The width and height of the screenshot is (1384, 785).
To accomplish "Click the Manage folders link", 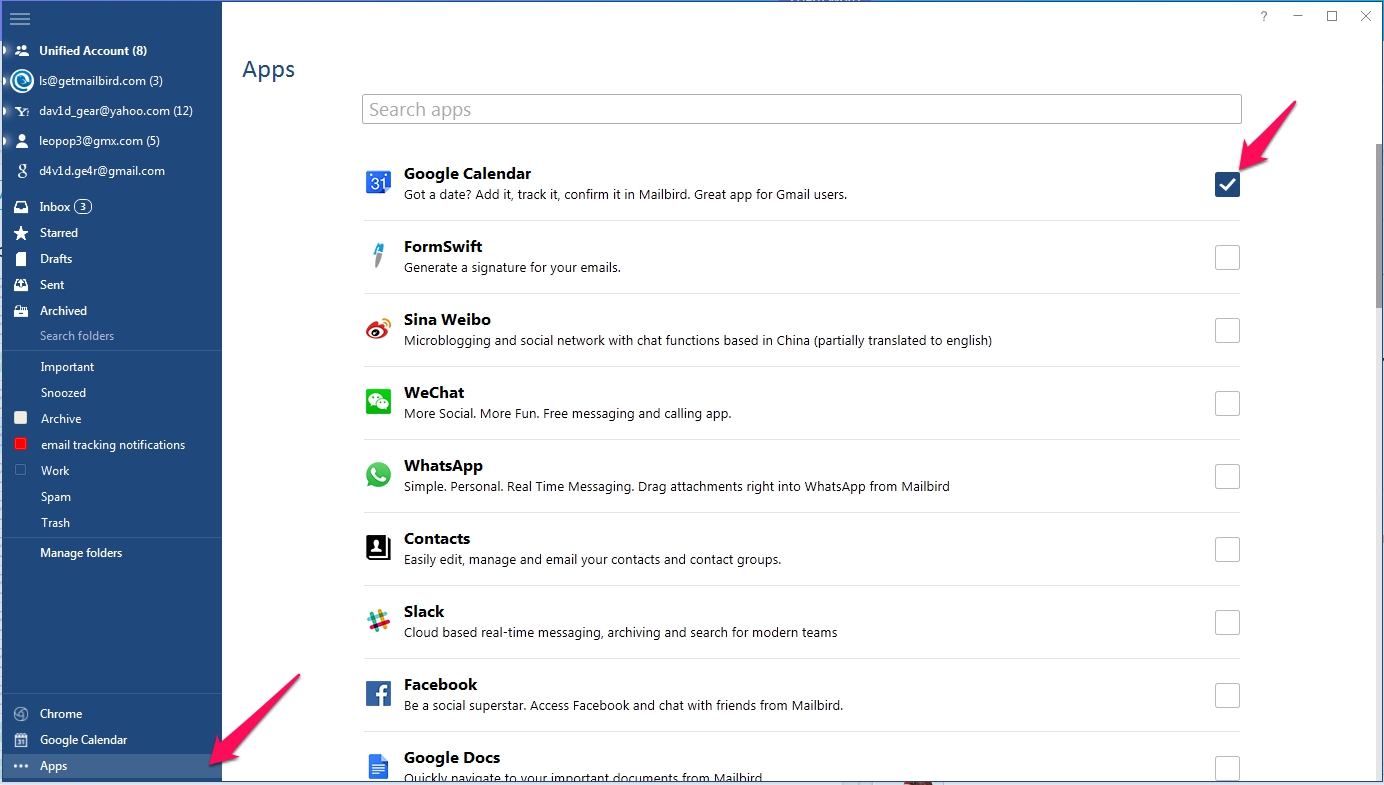I will coord(81,553).
